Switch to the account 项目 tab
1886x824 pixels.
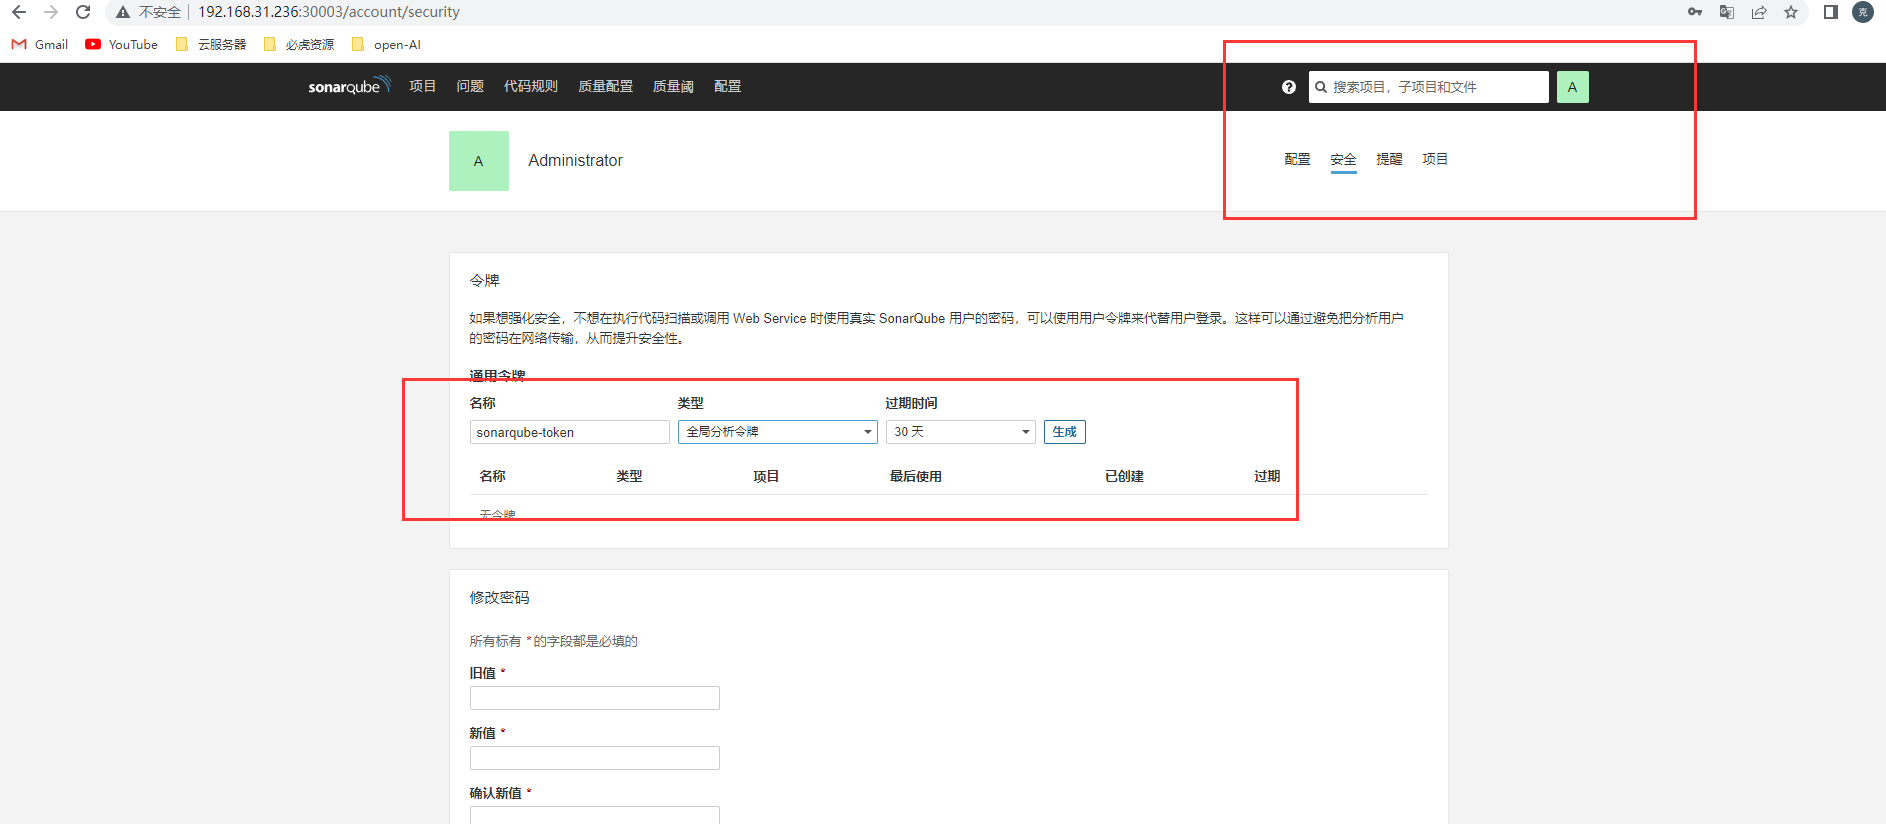tap(1435, 159)
